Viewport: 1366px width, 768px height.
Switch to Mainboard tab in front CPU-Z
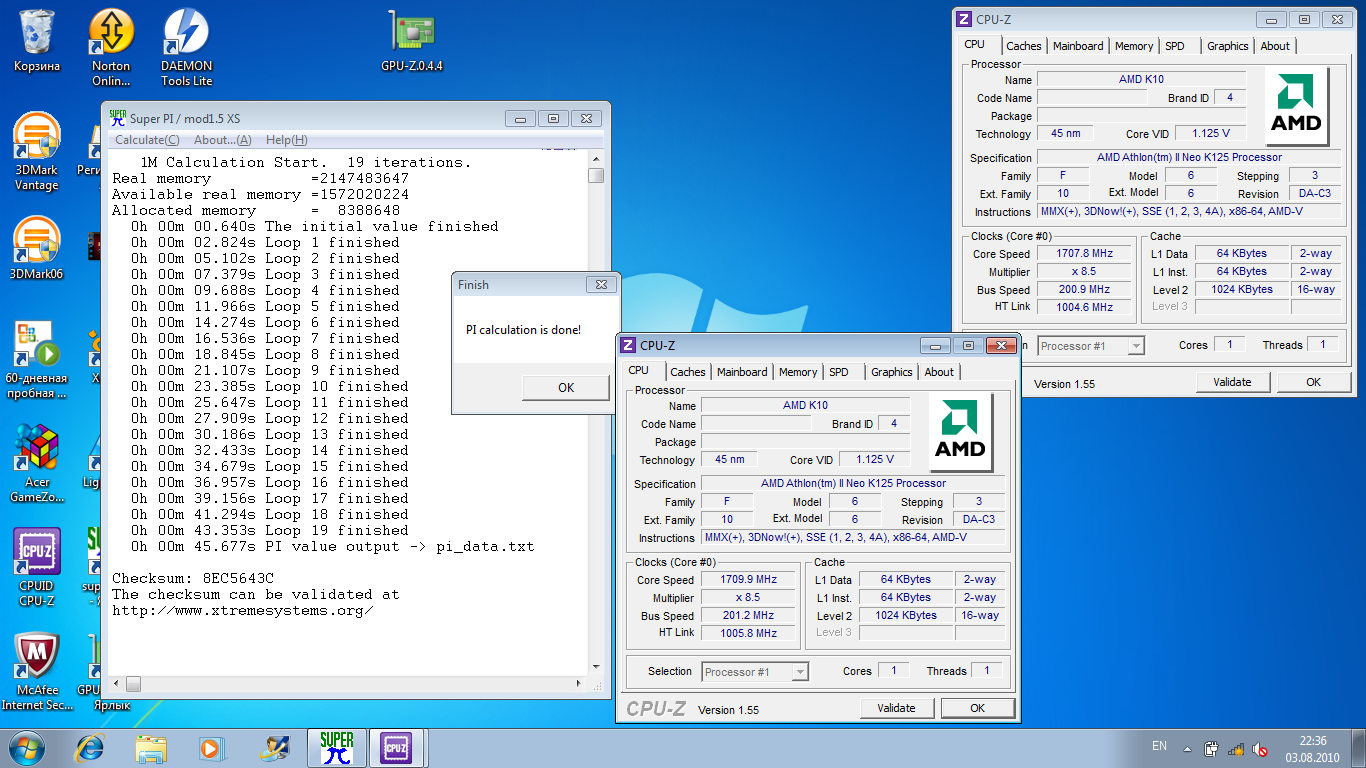[x=742, y=372]
